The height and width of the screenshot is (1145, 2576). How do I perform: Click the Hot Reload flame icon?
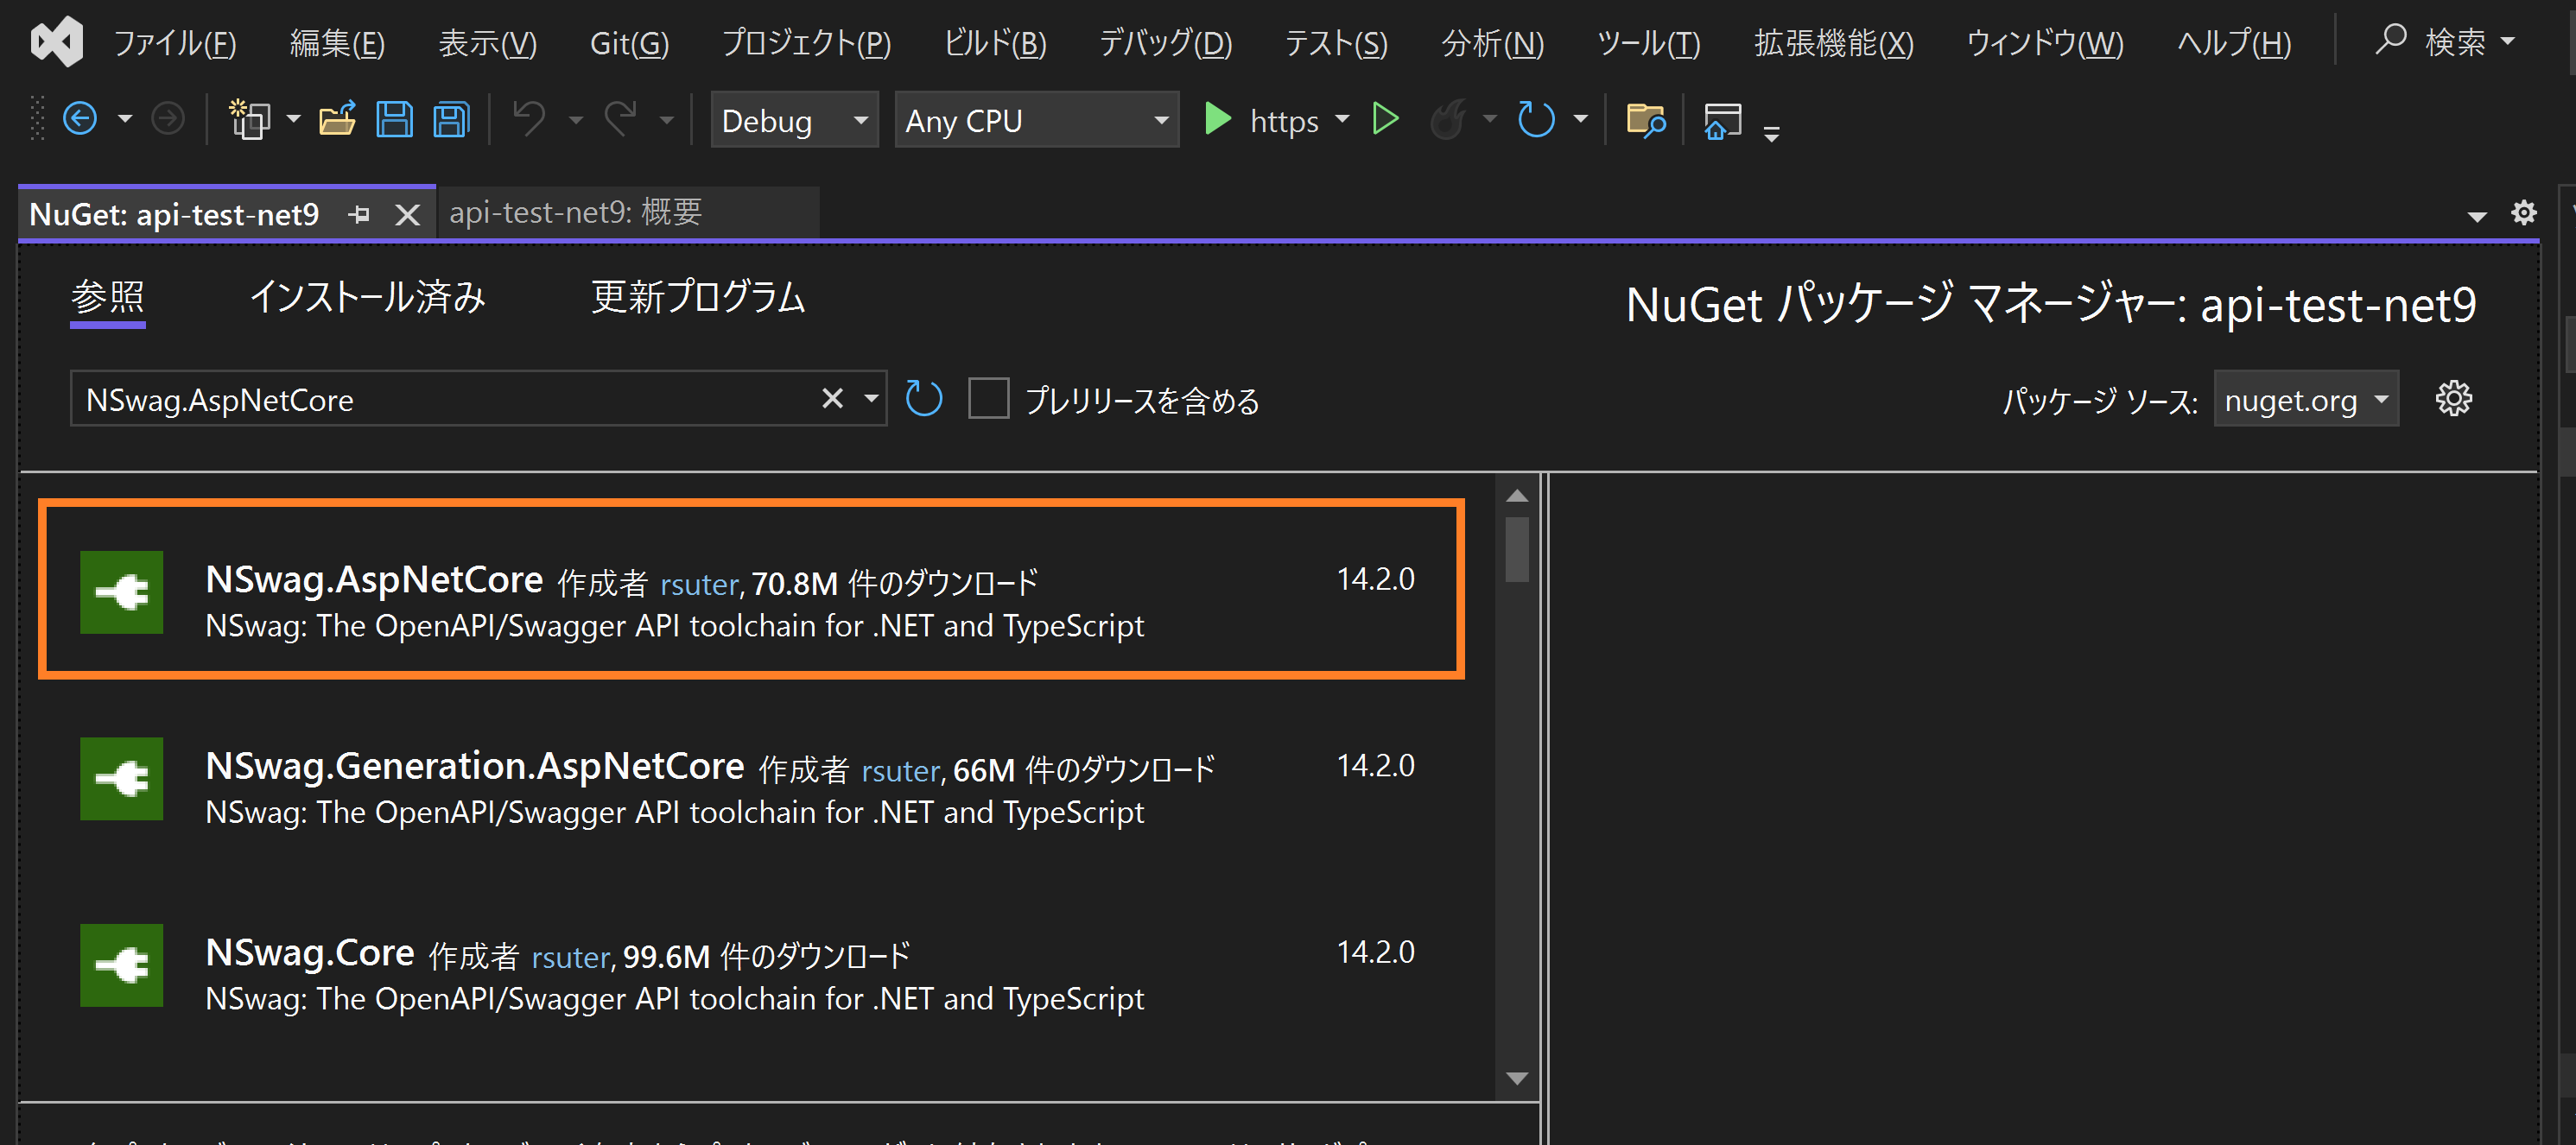pyautogui.click(x=1448, y=119)
